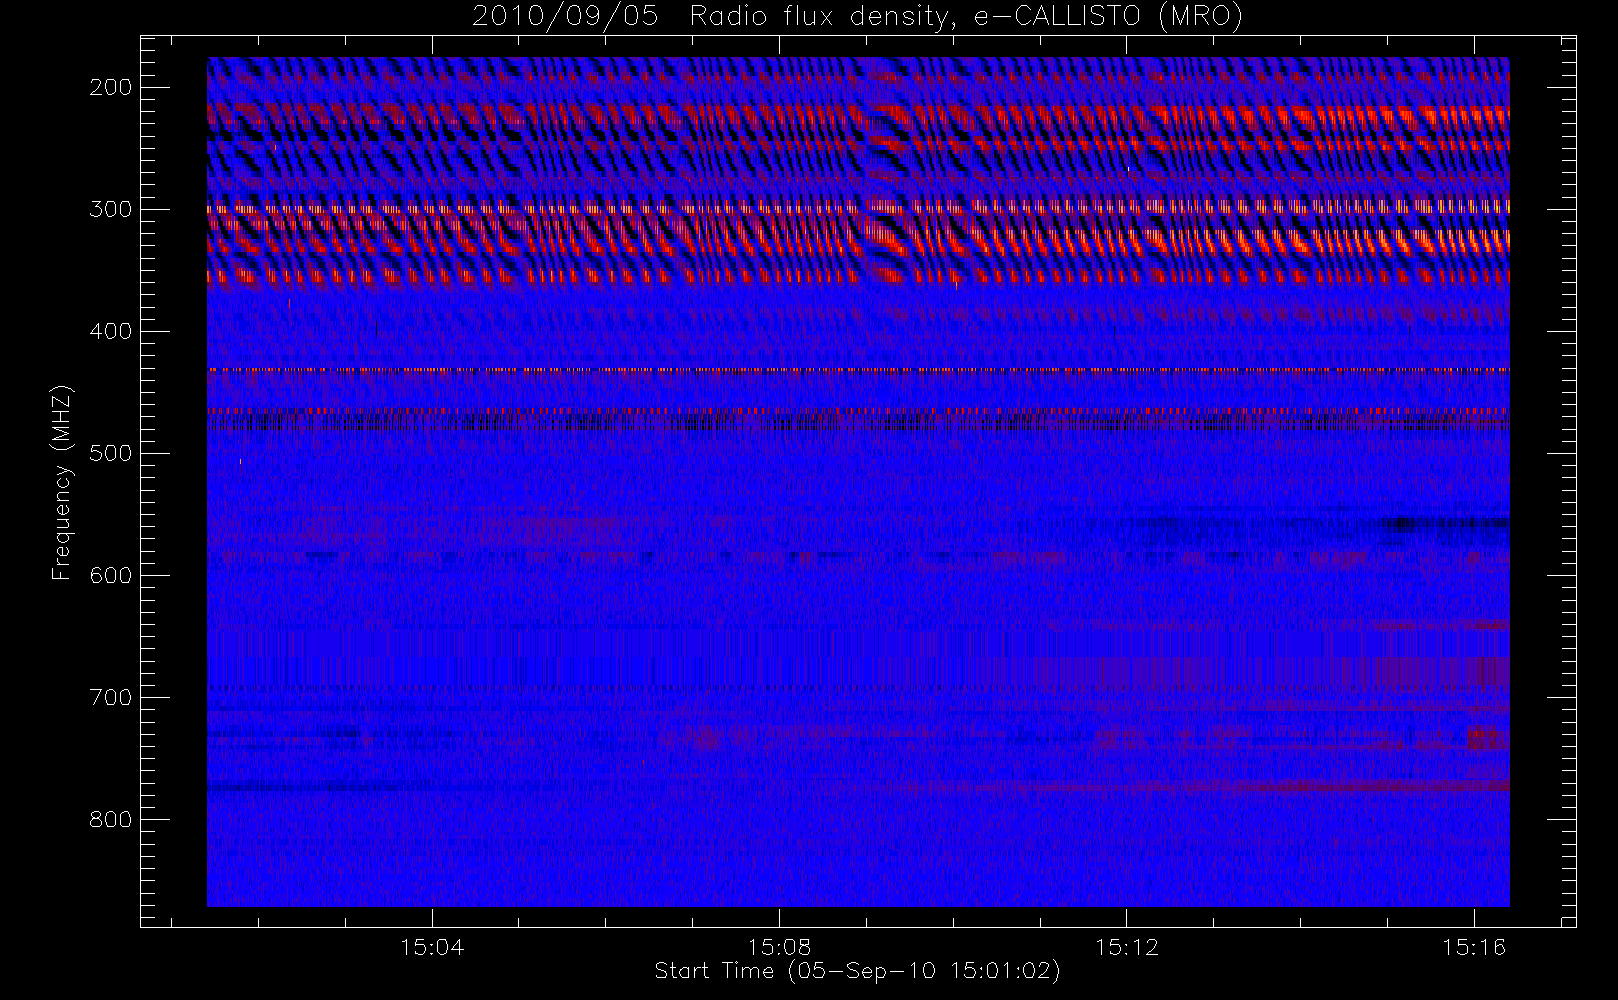The height and width of the screenshot is (1000, 1618).
Task: Click the 15:08 time tick label
Action: coord(779,947)
